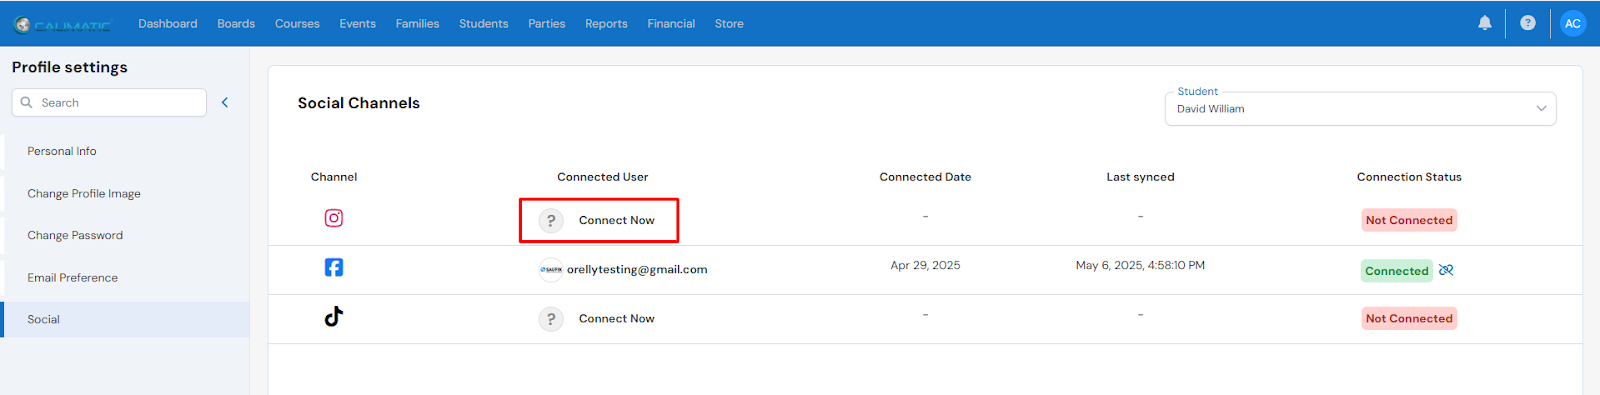Image resolution: width=1600 pixels, height=395 pixels.
Task: Click the help question mark icon
Action: [1528, 23]
